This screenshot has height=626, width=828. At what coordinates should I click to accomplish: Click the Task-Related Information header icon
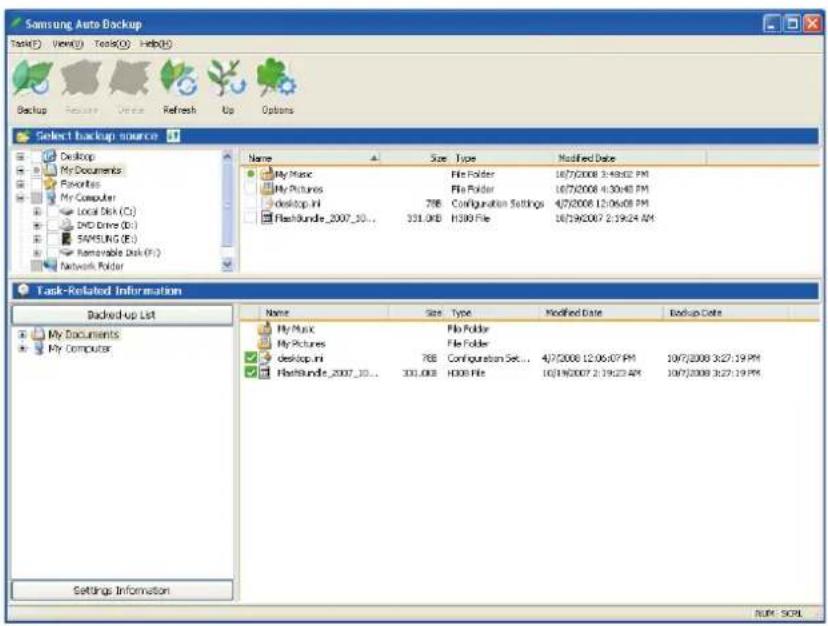(x=23, y=290)
